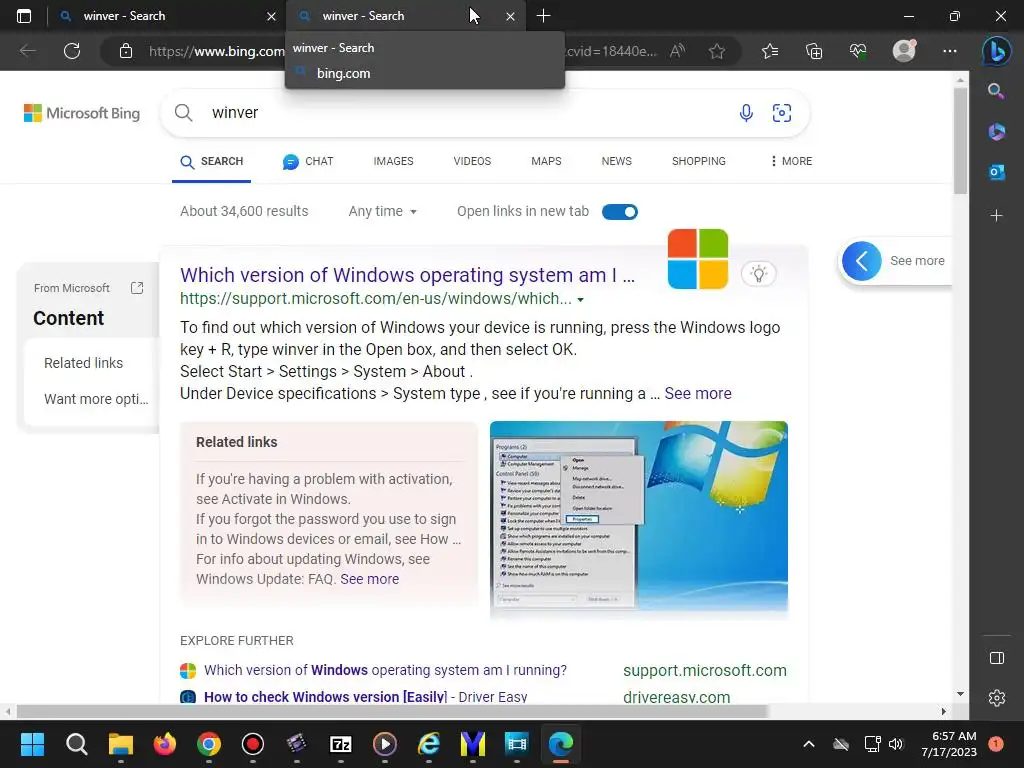Click the Microsoft Bing logo
Image resolution: width=1024 pixels, height=768 pixels.
[82, 114]
